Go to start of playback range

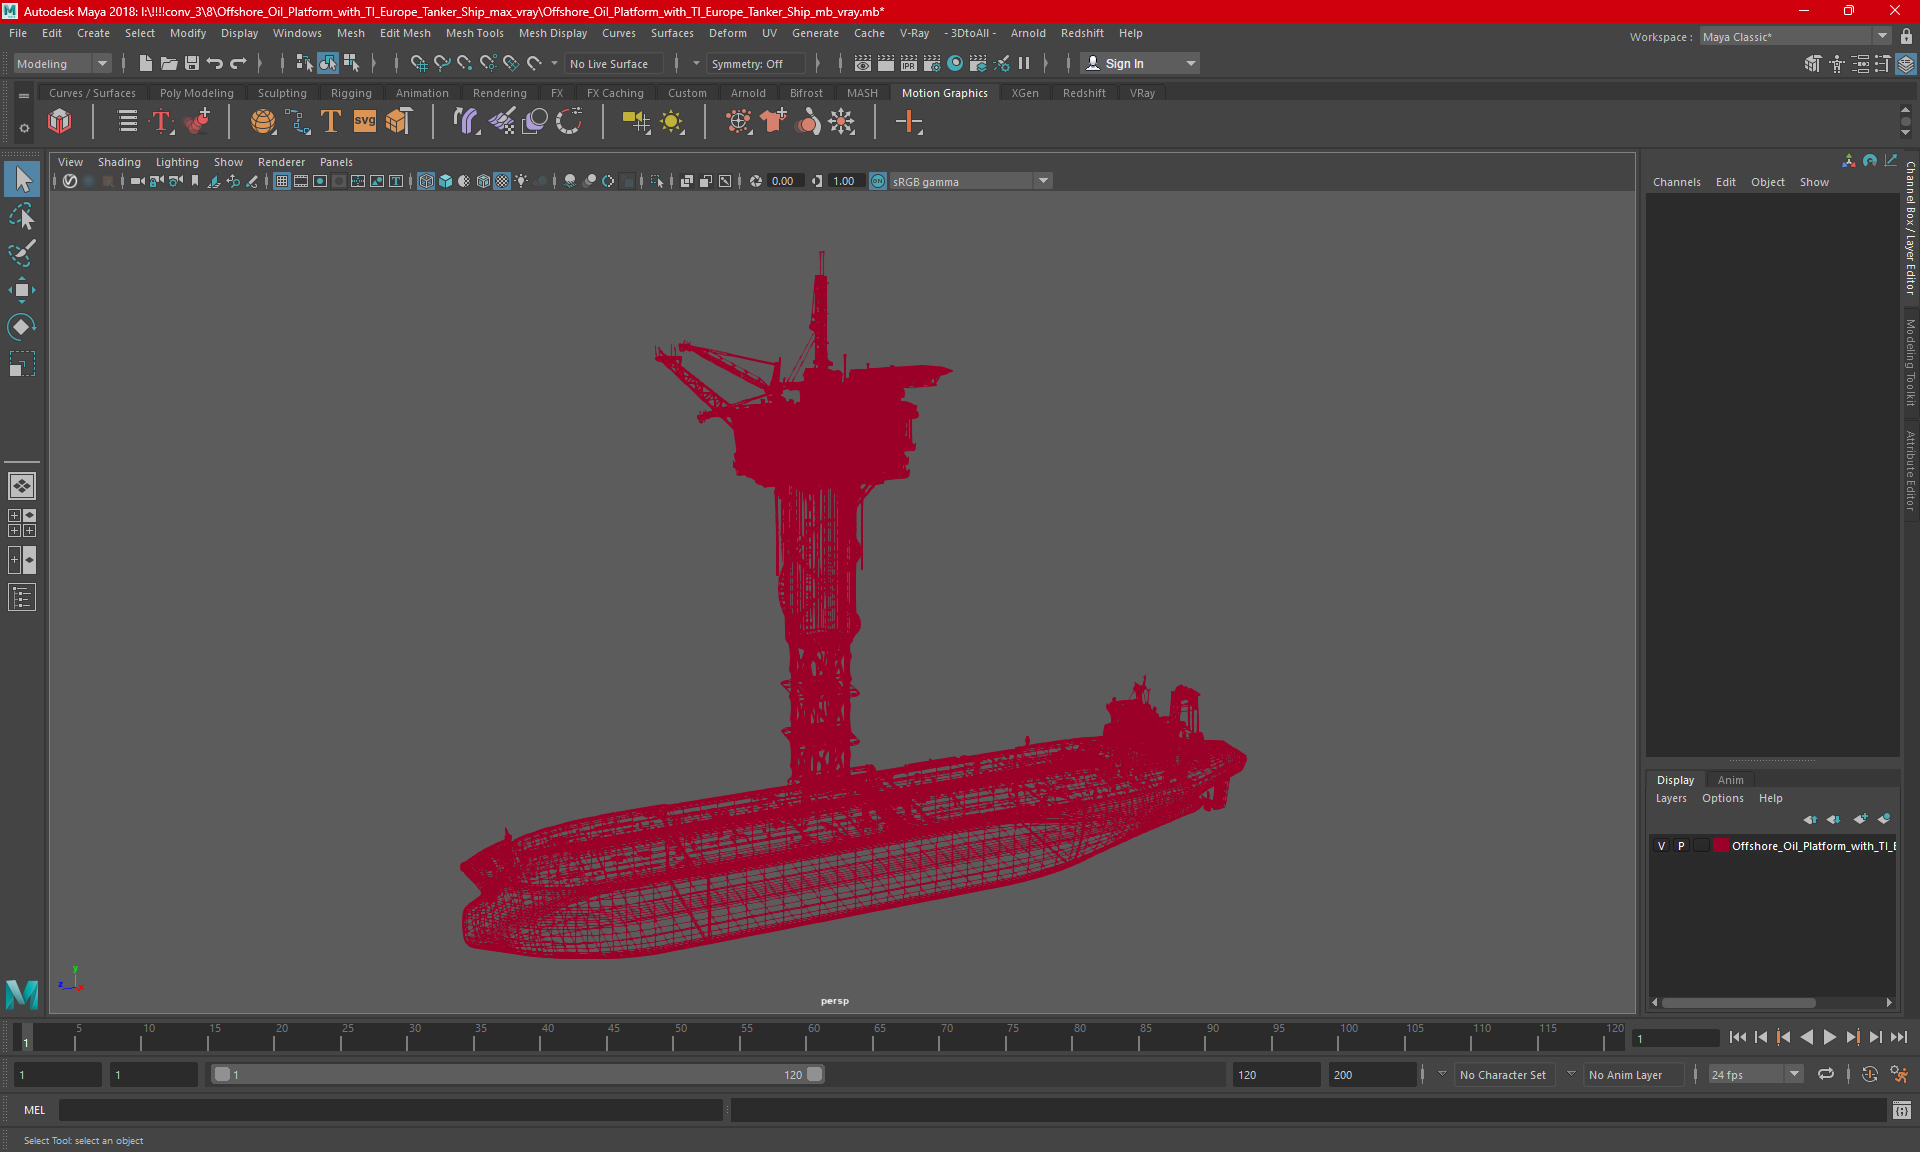click(1738, 1038)
